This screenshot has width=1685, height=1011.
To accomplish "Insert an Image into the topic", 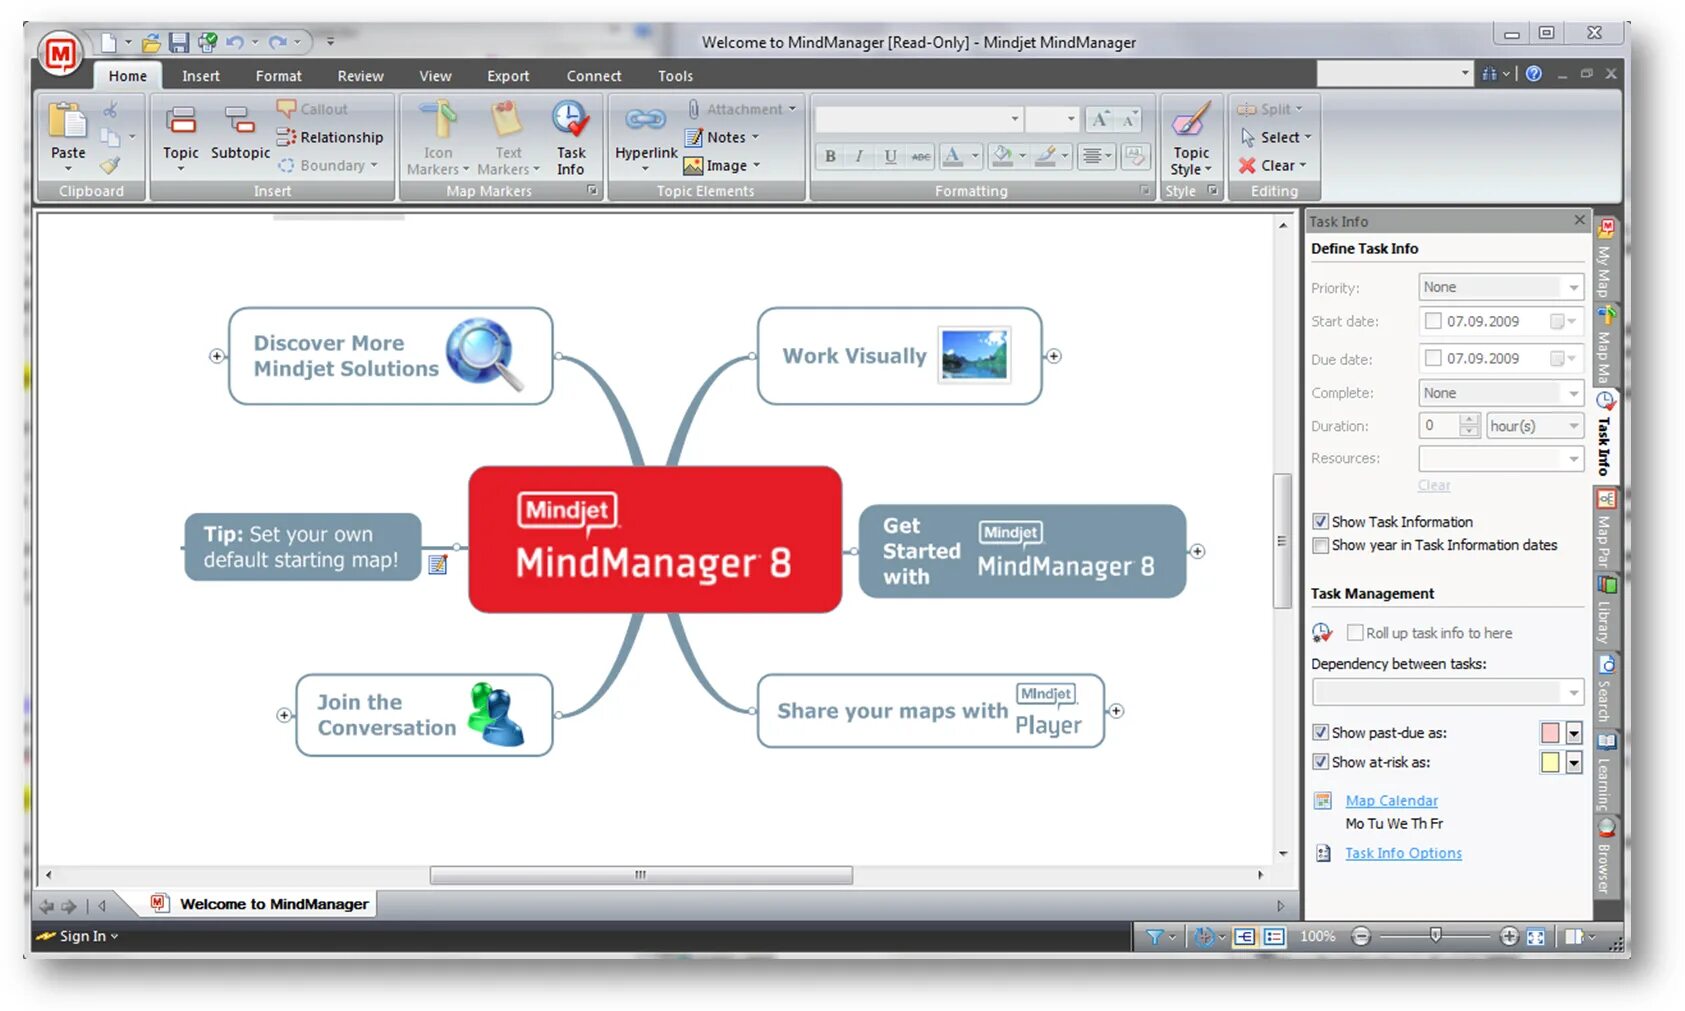I will (x=722, y=165).
